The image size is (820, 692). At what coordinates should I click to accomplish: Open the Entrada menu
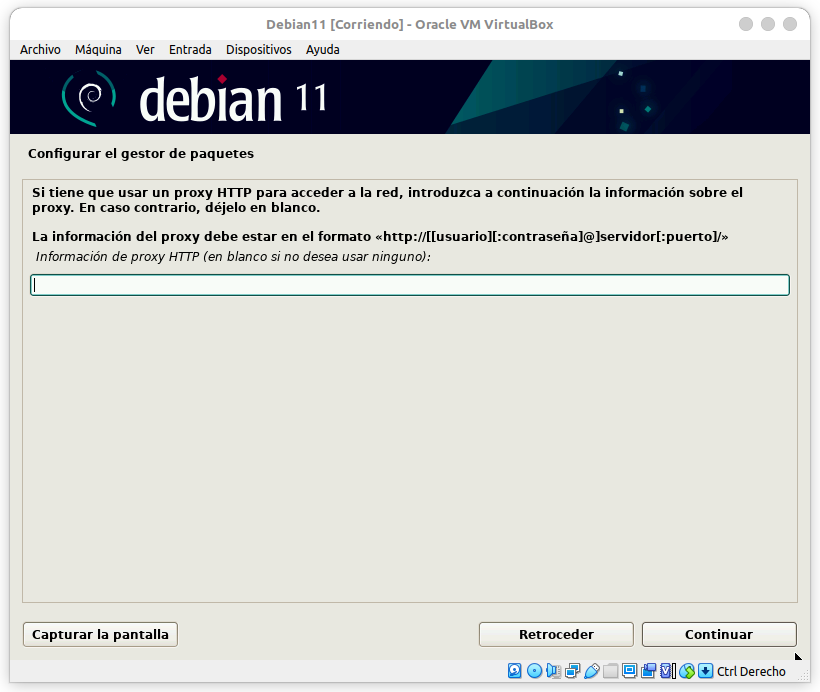(190, 50)
